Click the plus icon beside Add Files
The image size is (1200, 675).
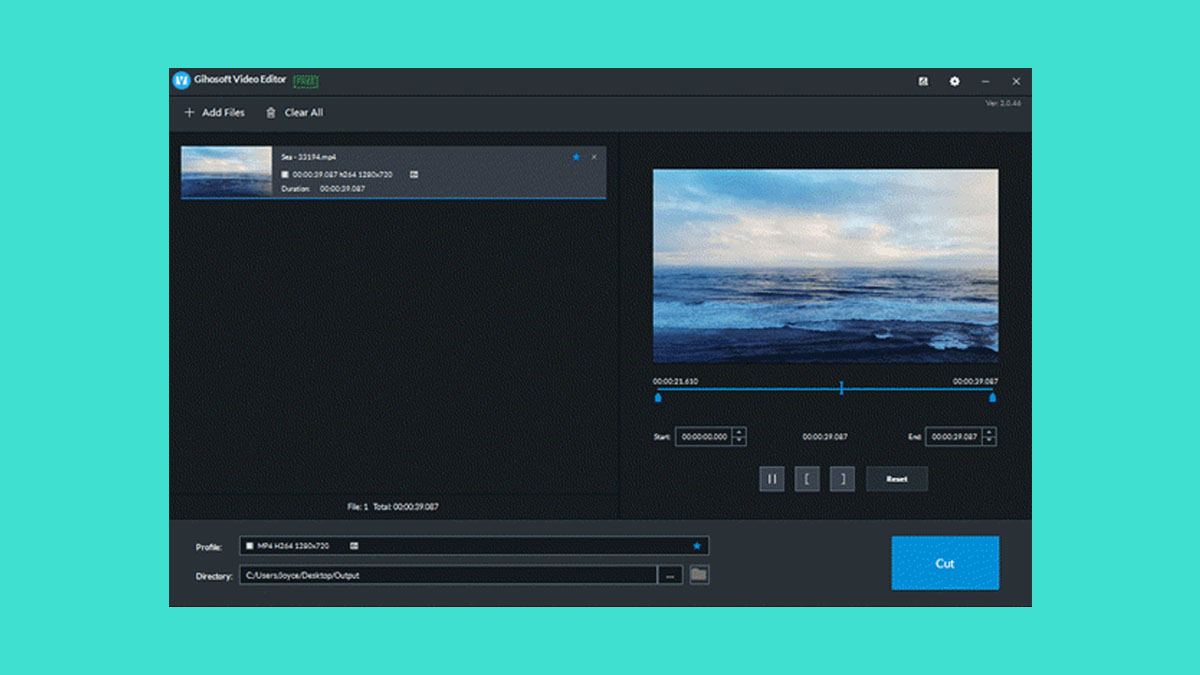pos(190,112)
